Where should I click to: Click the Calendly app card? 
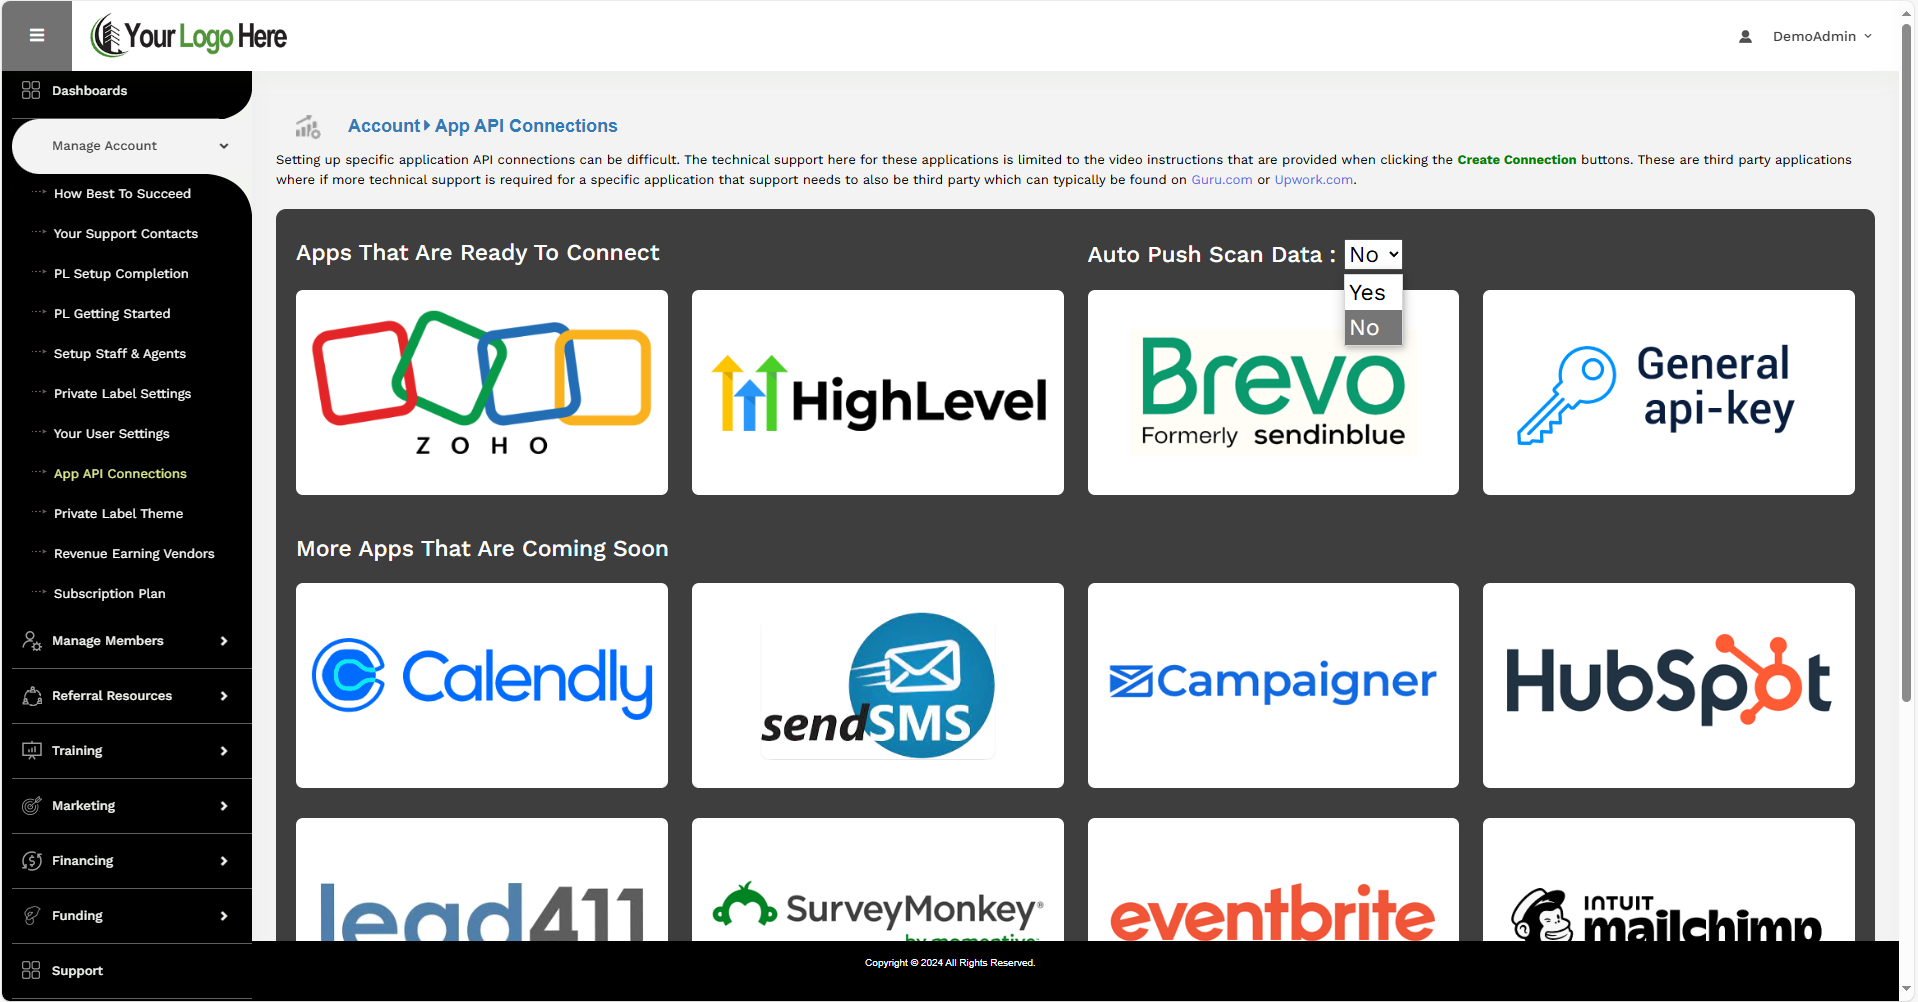482,686
